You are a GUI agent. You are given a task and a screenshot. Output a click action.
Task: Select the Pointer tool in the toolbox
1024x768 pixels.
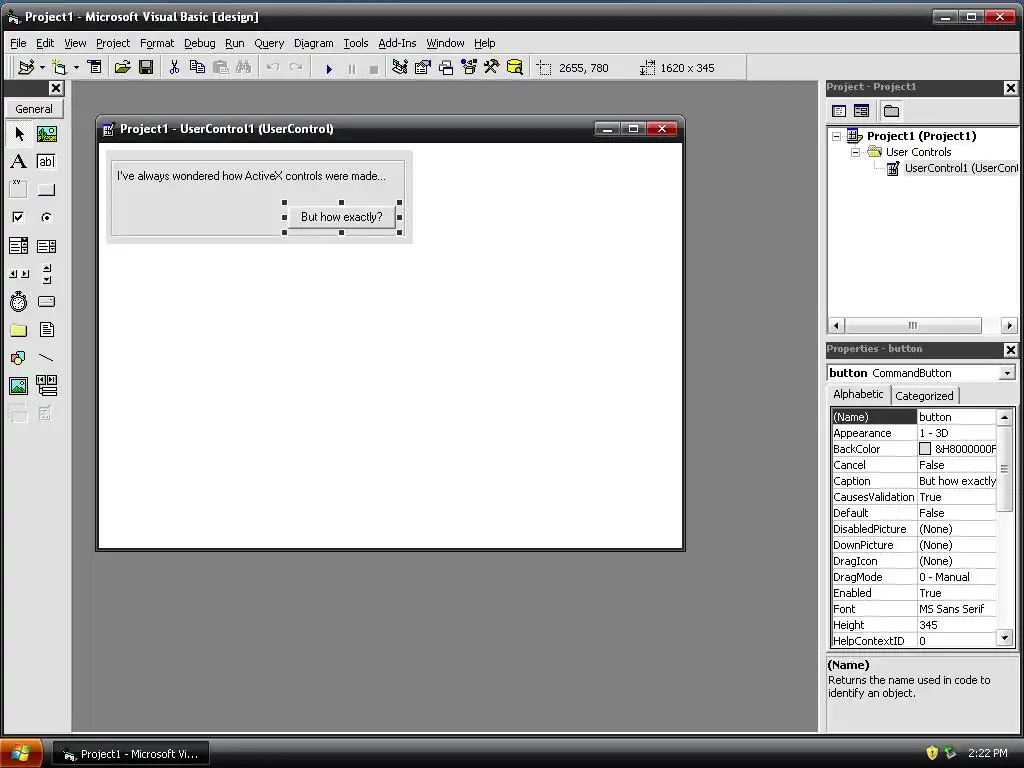[18, 134]
